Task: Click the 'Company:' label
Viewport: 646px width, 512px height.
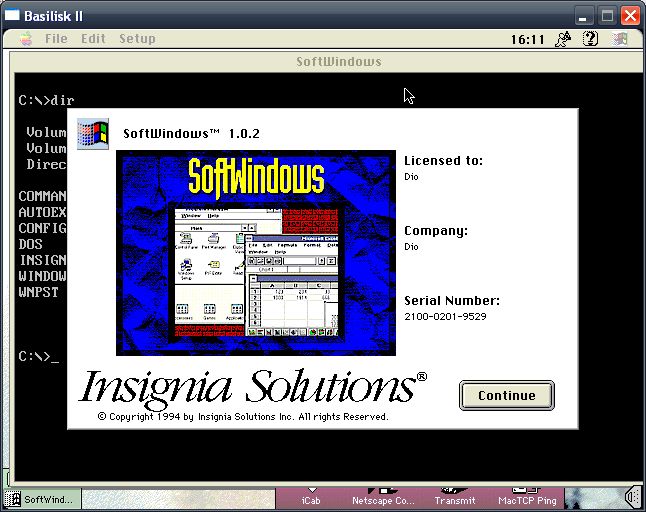Action: click(x=436, y=231)
